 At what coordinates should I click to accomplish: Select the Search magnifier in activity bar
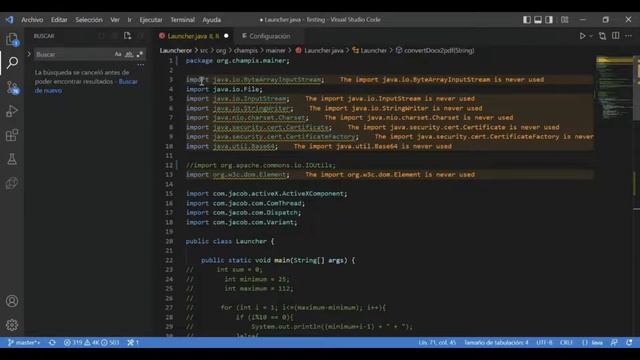(12, 63)
